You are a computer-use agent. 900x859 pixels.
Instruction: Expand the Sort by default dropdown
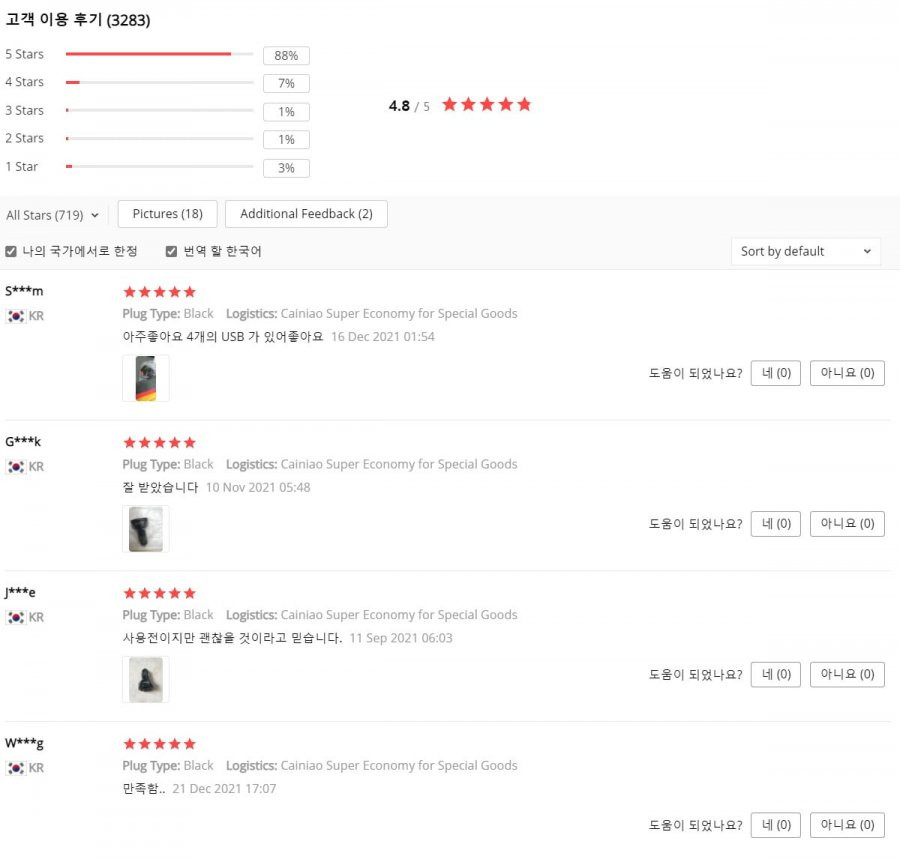pos(806,251)
